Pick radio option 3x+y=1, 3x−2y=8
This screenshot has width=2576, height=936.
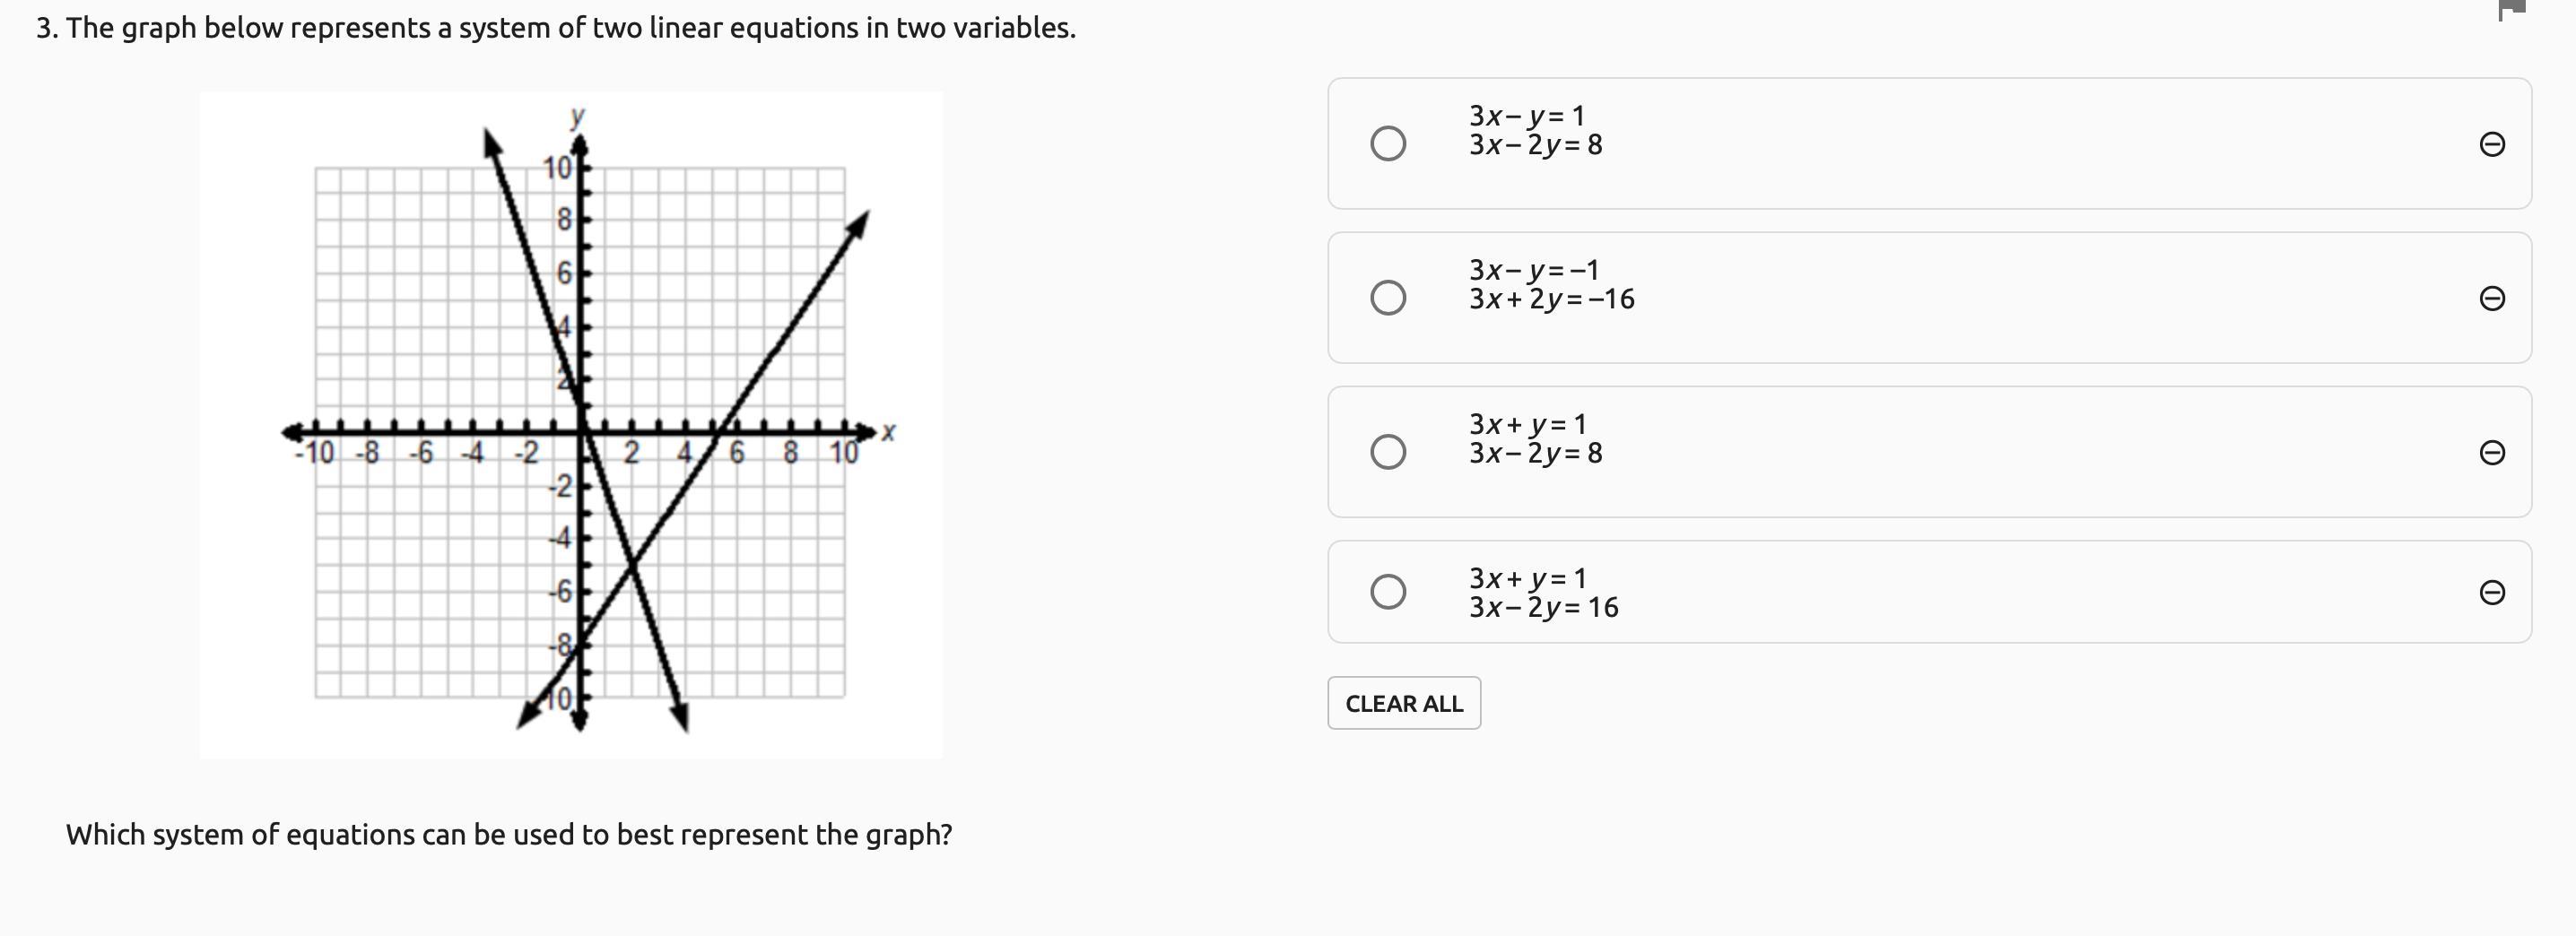pos(1387,451)
